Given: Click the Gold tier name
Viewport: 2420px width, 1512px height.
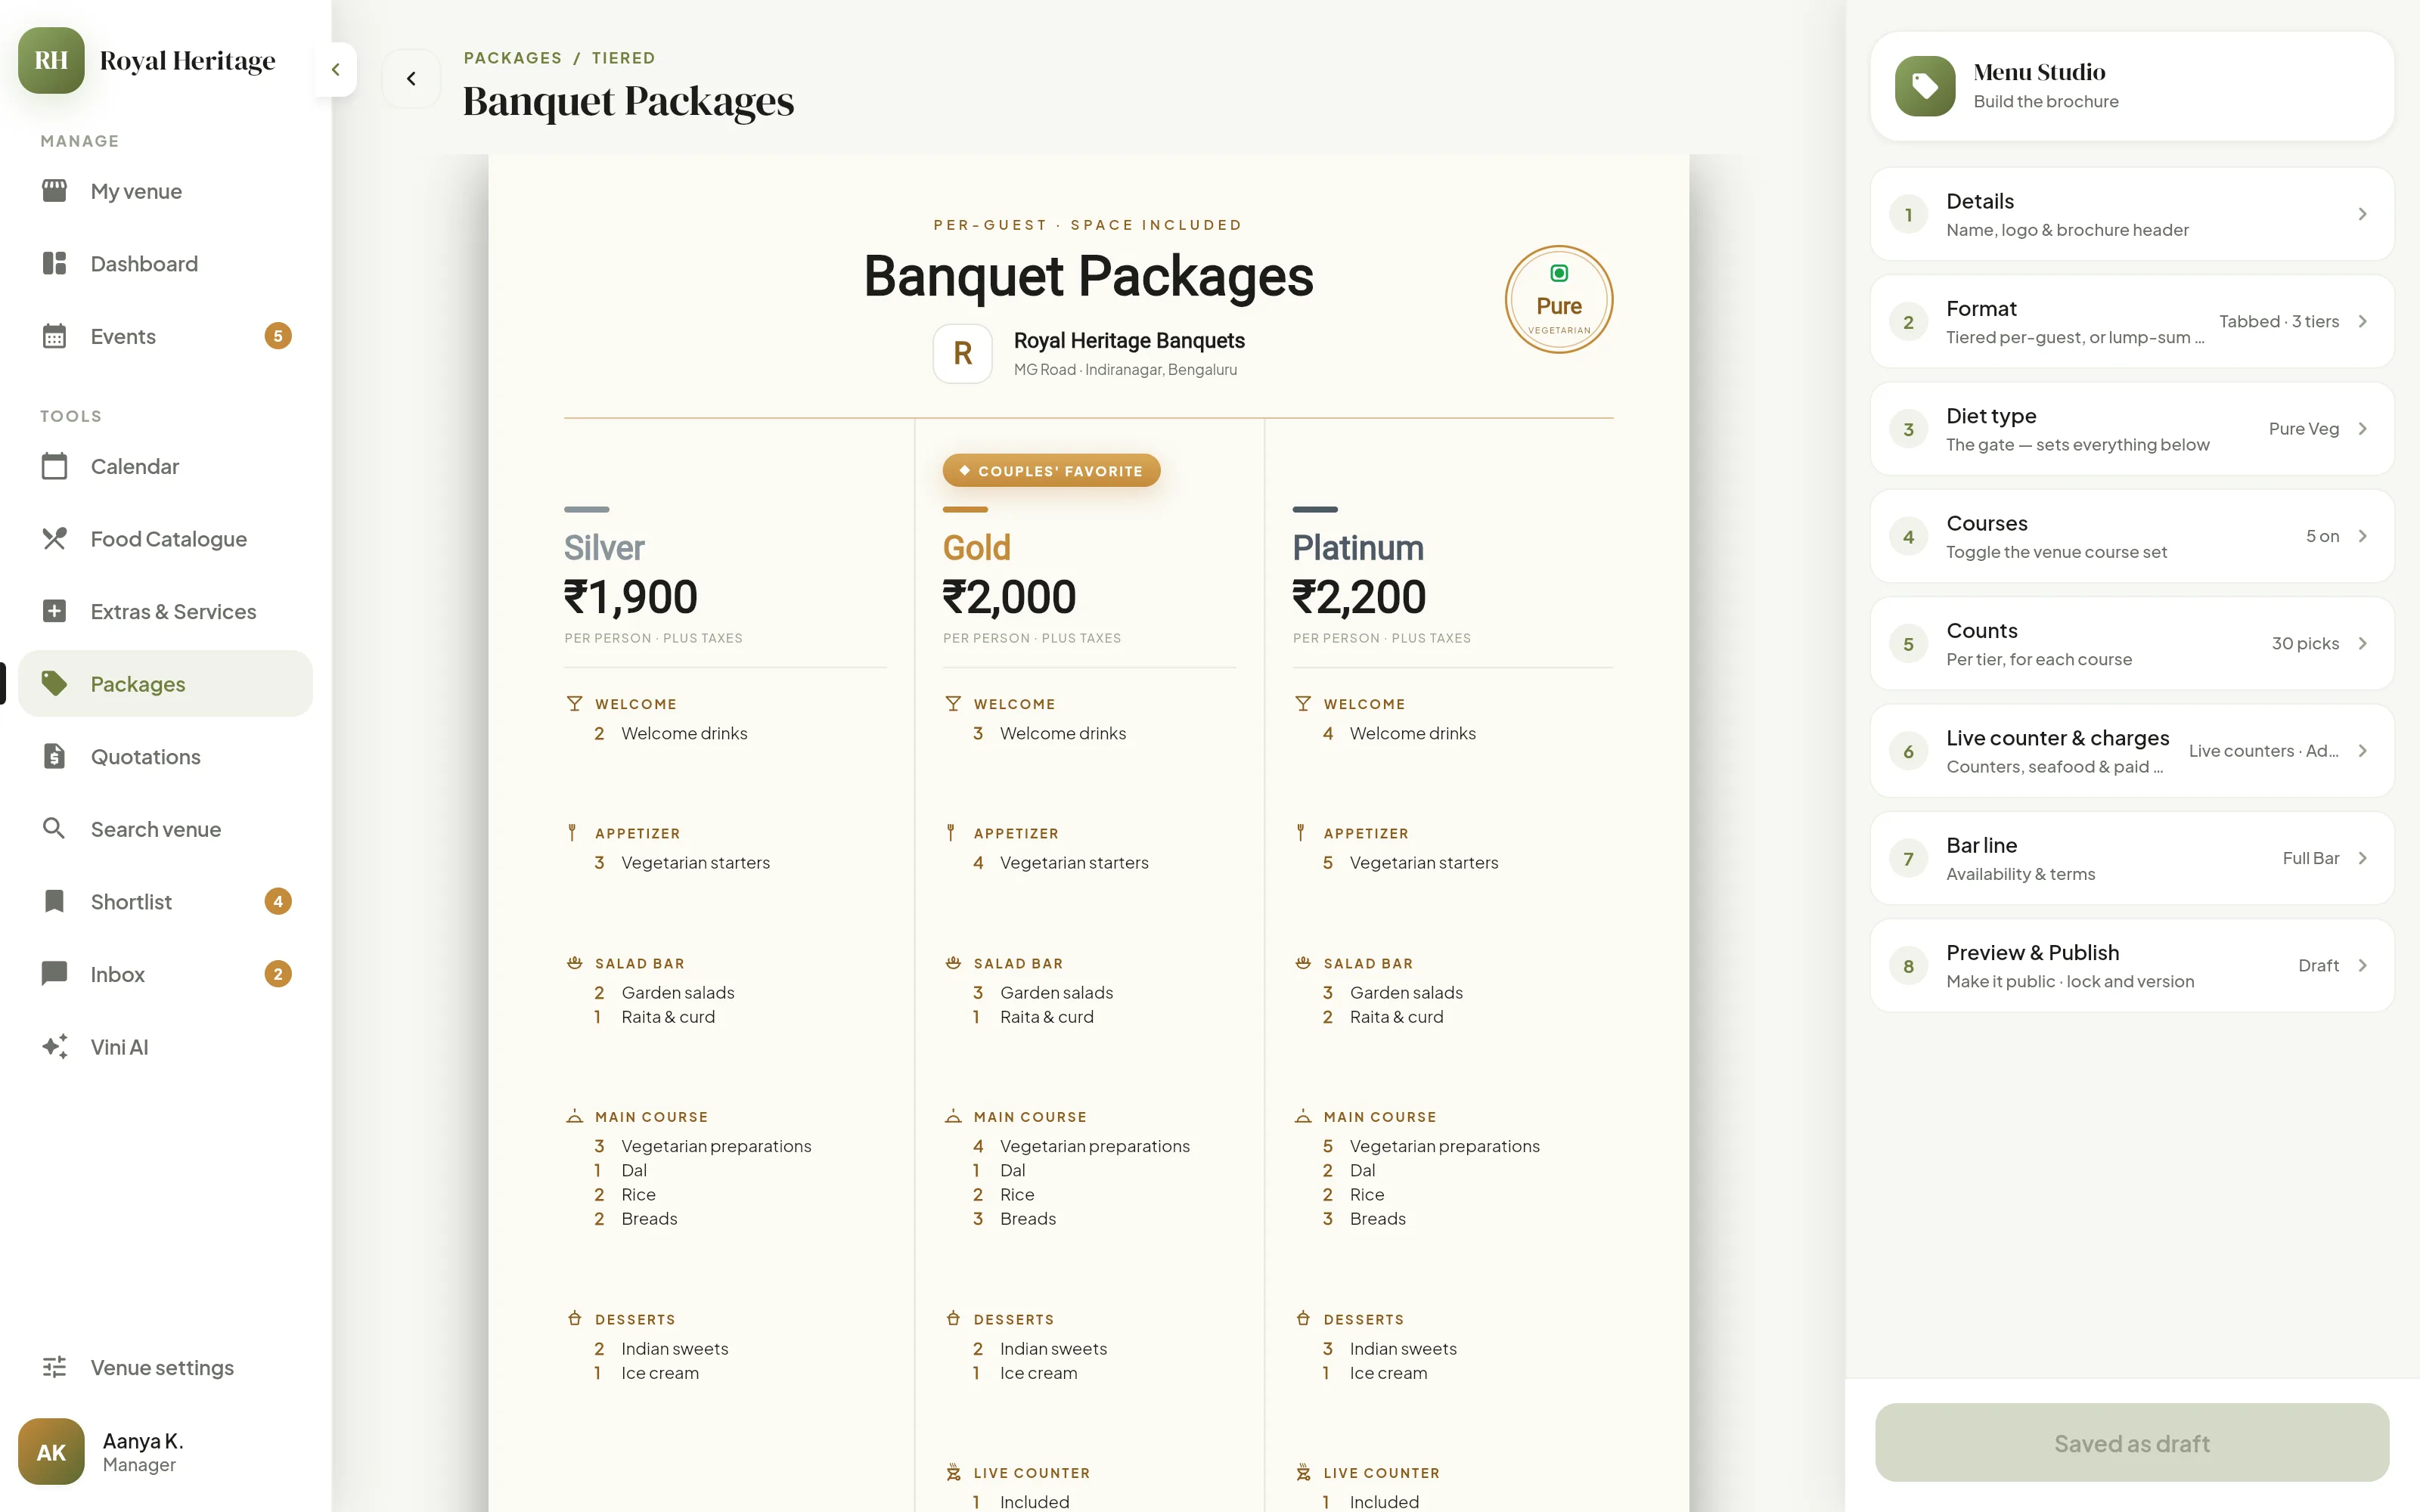Looking at the screenshot, I should coord(976,548).
